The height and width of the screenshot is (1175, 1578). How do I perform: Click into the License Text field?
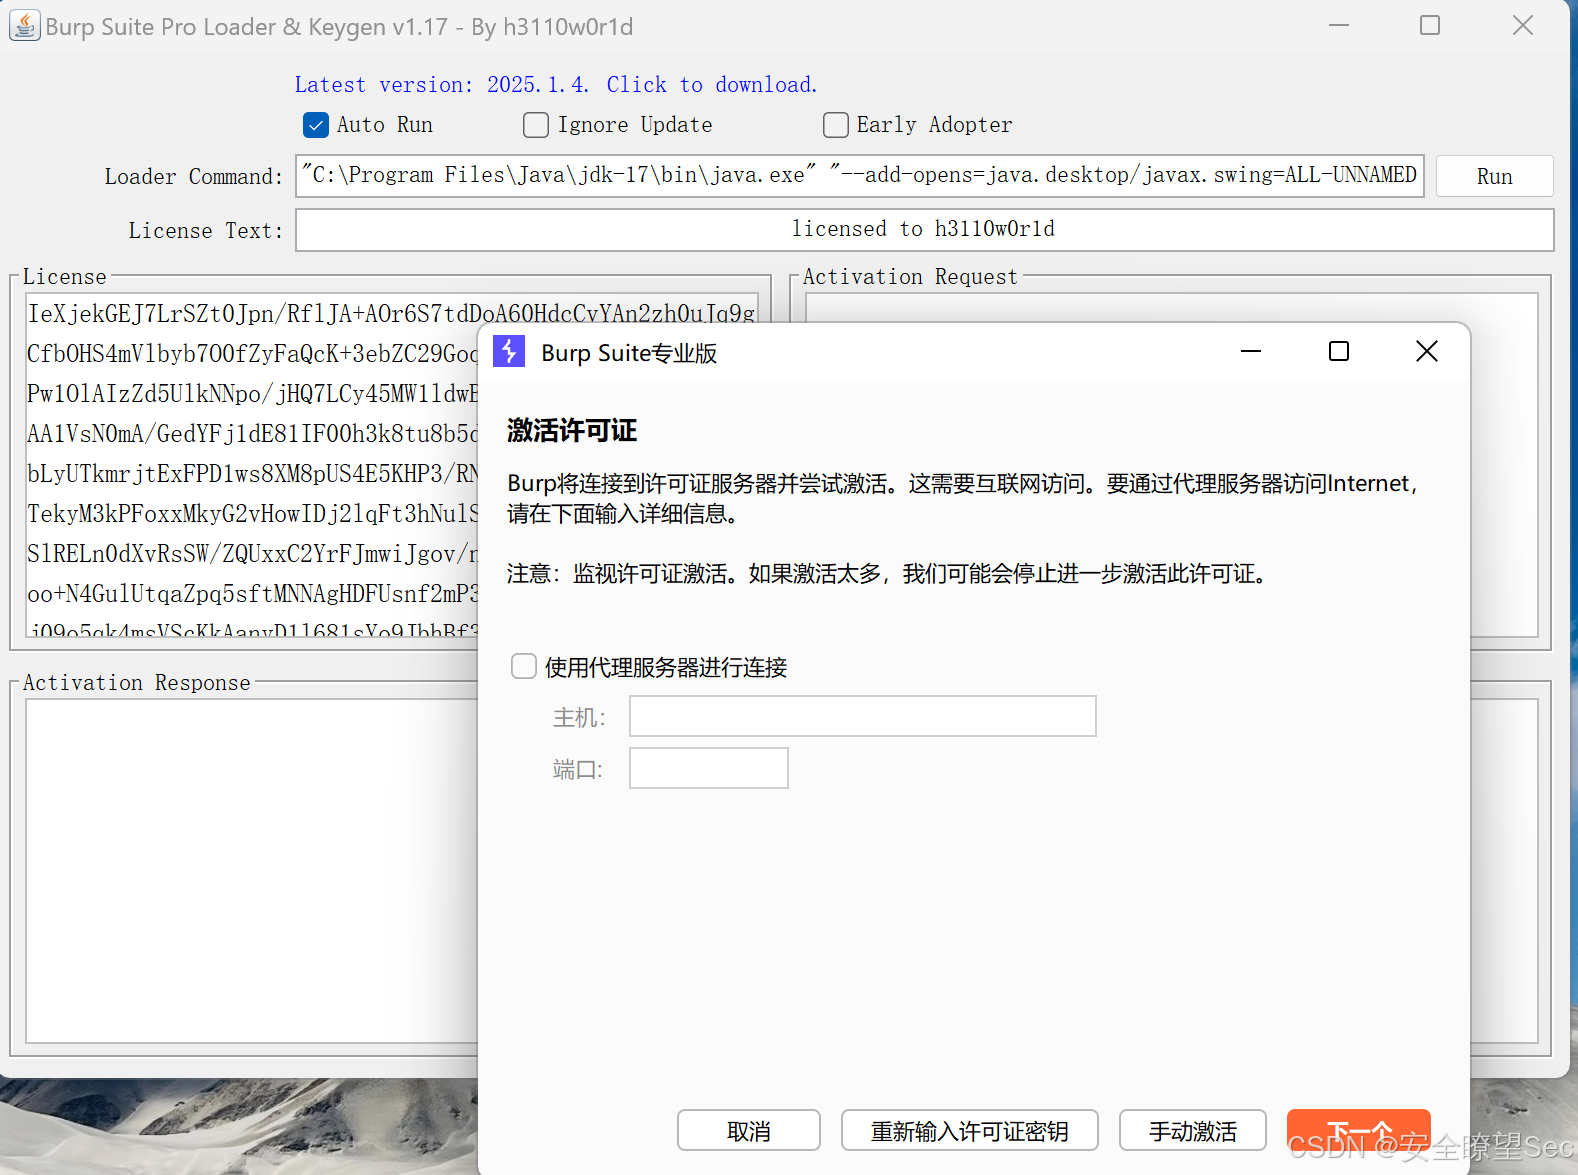coord(924,230)
